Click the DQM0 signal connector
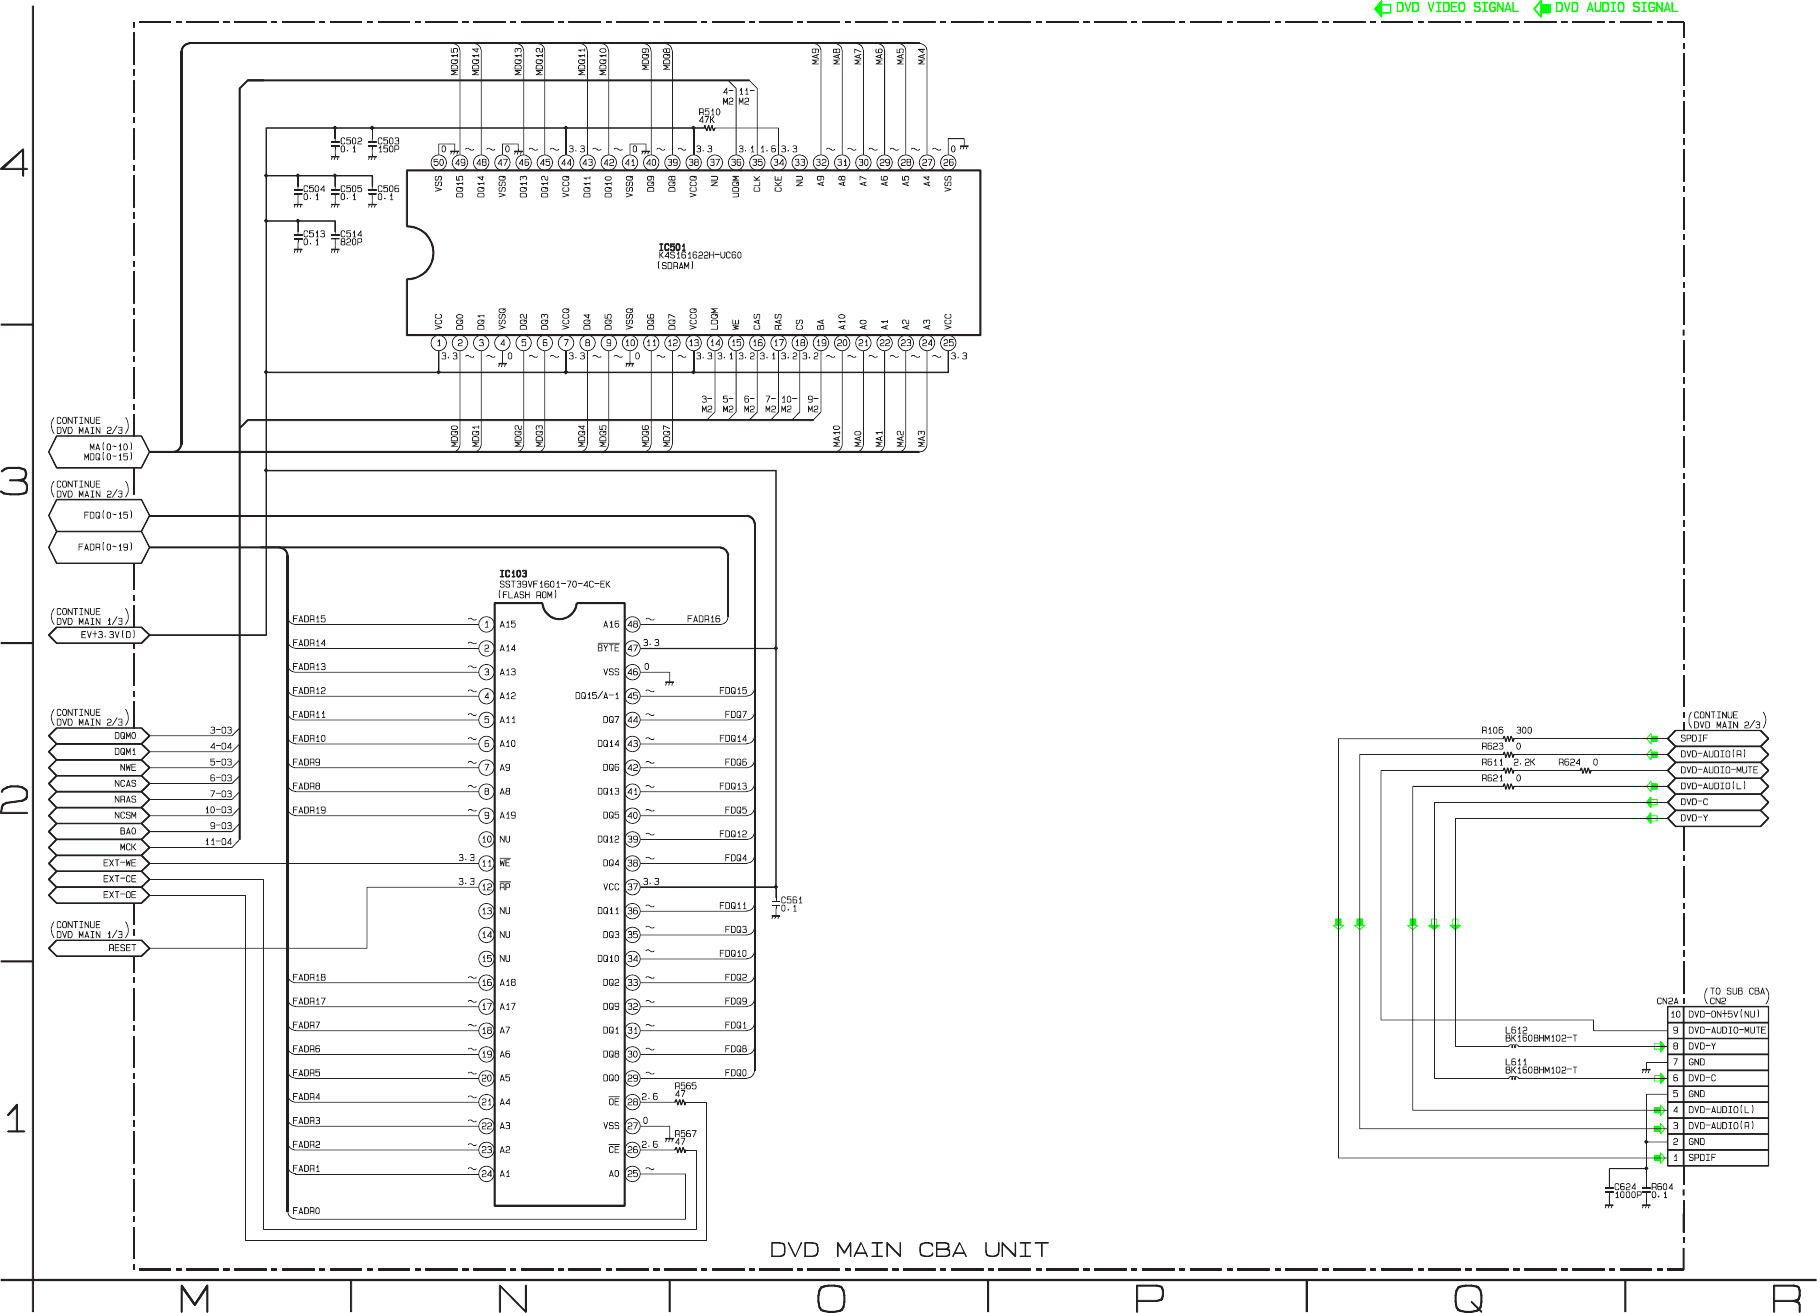Viewport: 1817px width, 1313px height. [98, 736]
